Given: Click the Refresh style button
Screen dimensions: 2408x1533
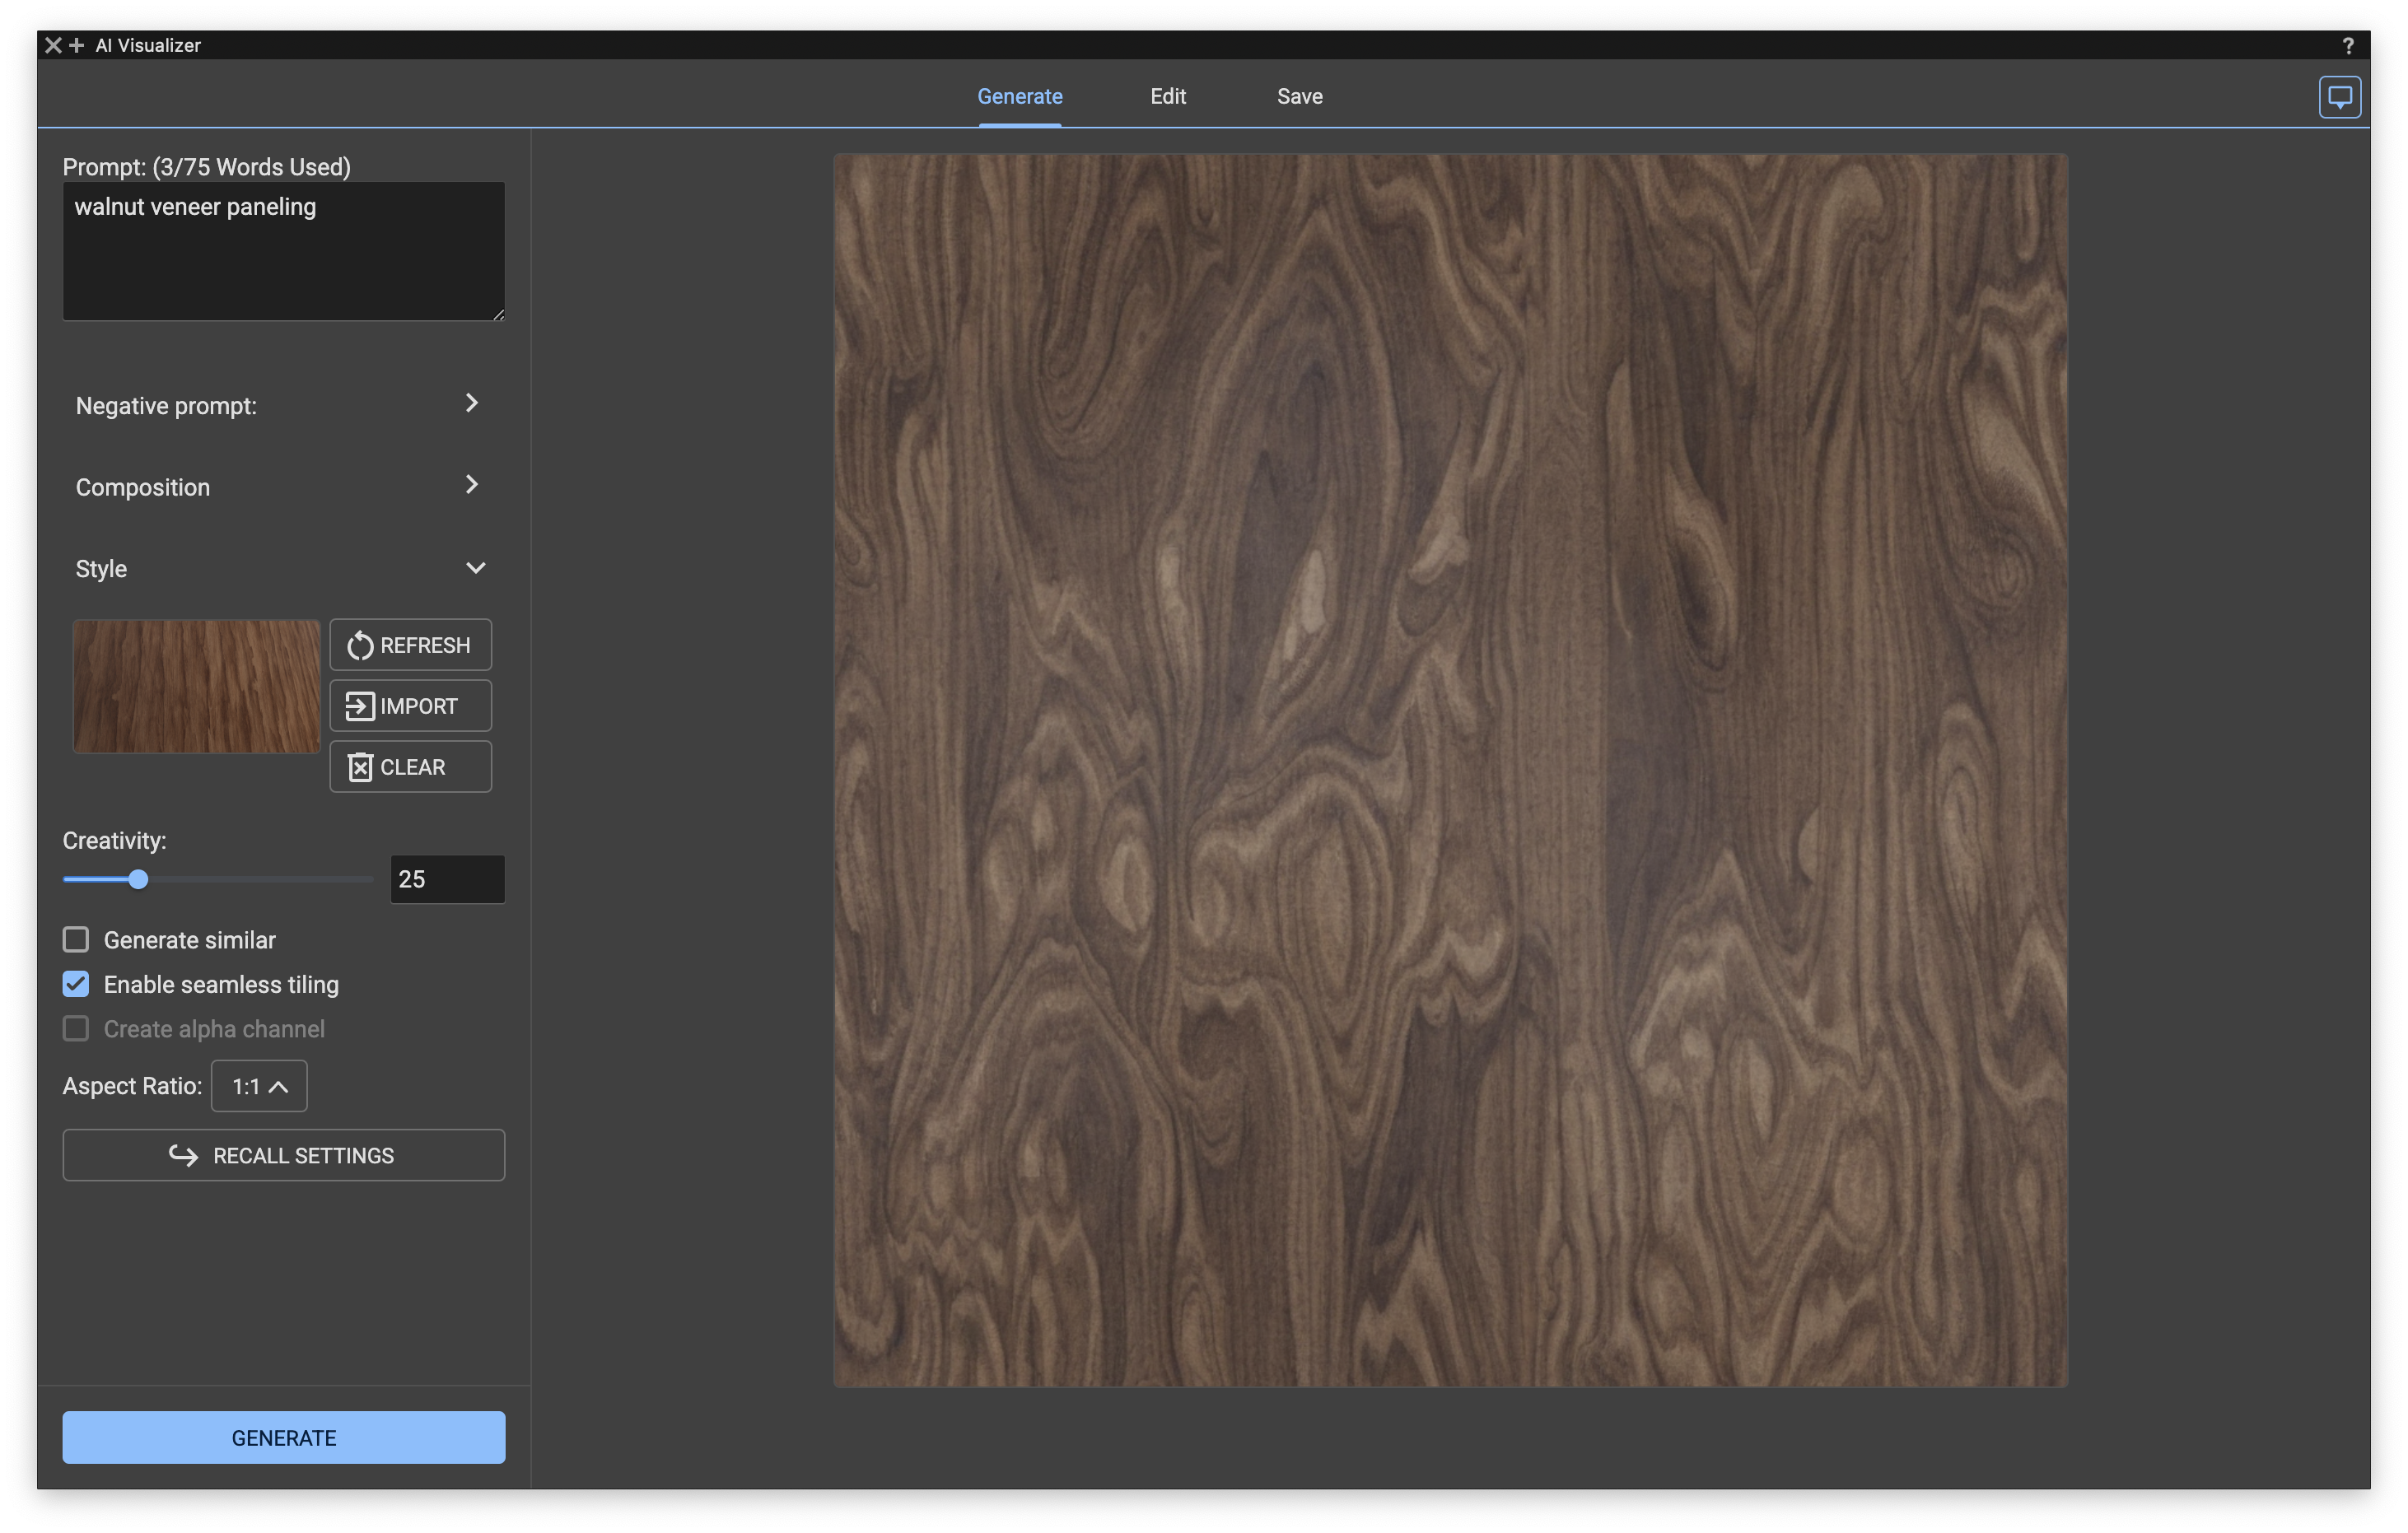Looking at the screenshot, I should click(x=410, y=645).
